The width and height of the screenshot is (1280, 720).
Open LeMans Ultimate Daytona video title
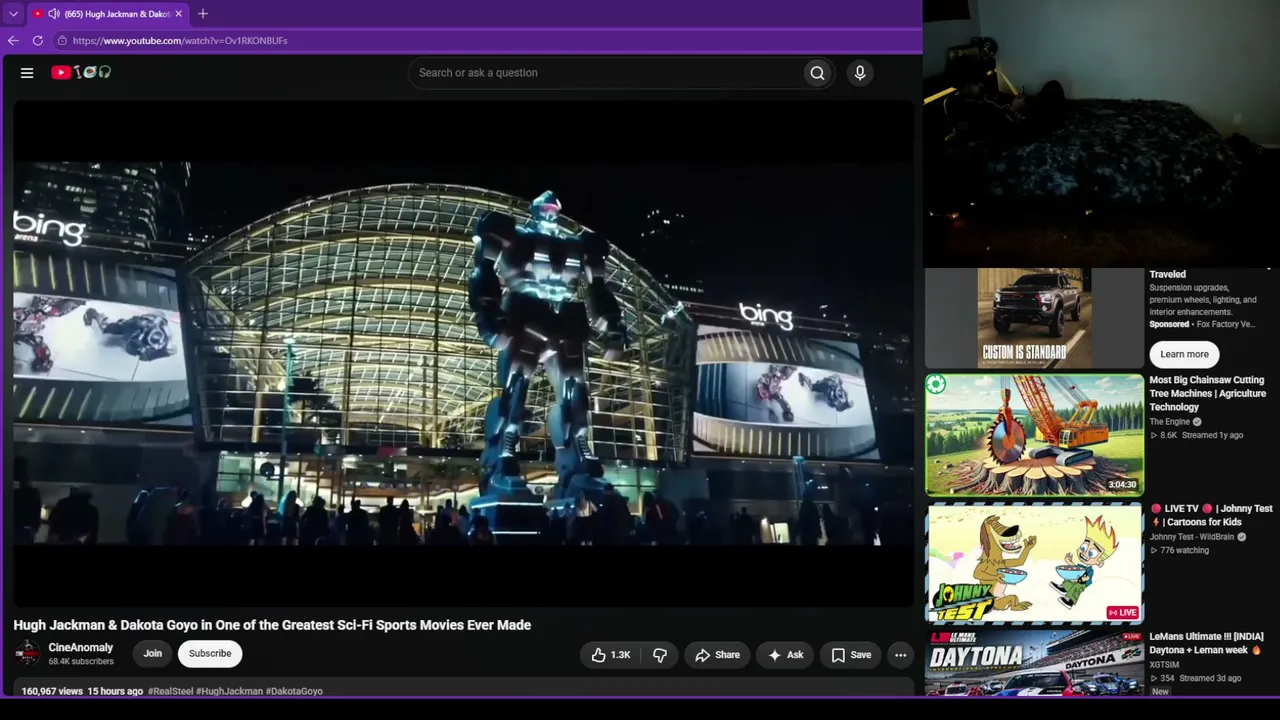pyautogui.click(x=1206, y=643)
